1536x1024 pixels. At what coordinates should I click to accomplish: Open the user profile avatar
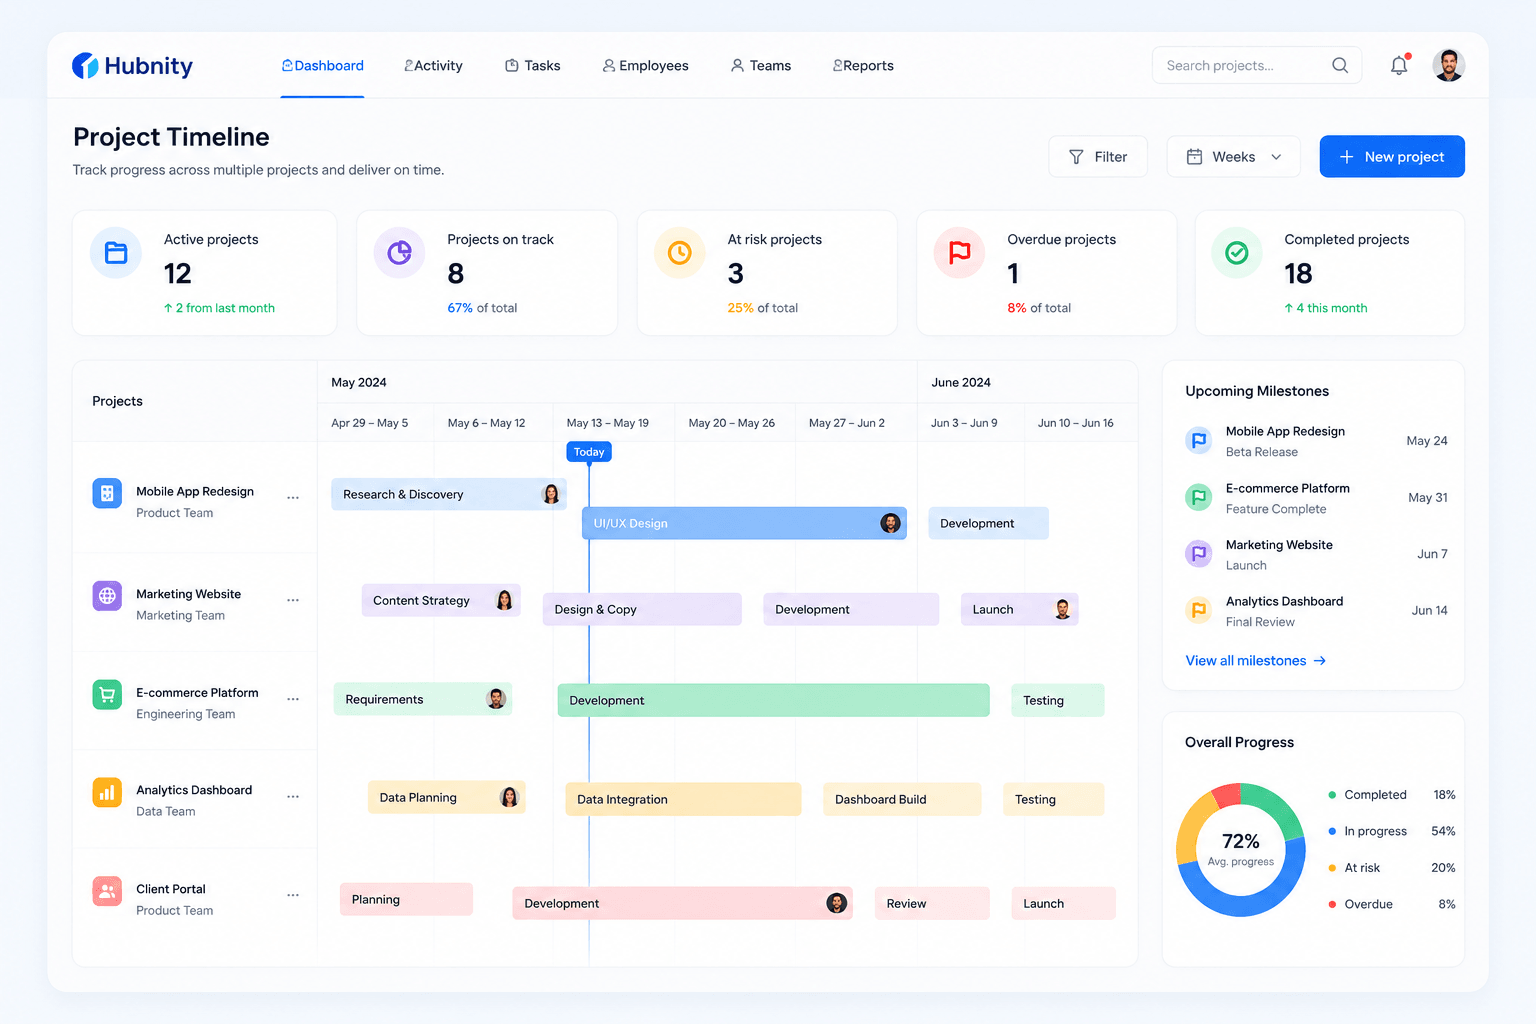[x=1448, y=65]
